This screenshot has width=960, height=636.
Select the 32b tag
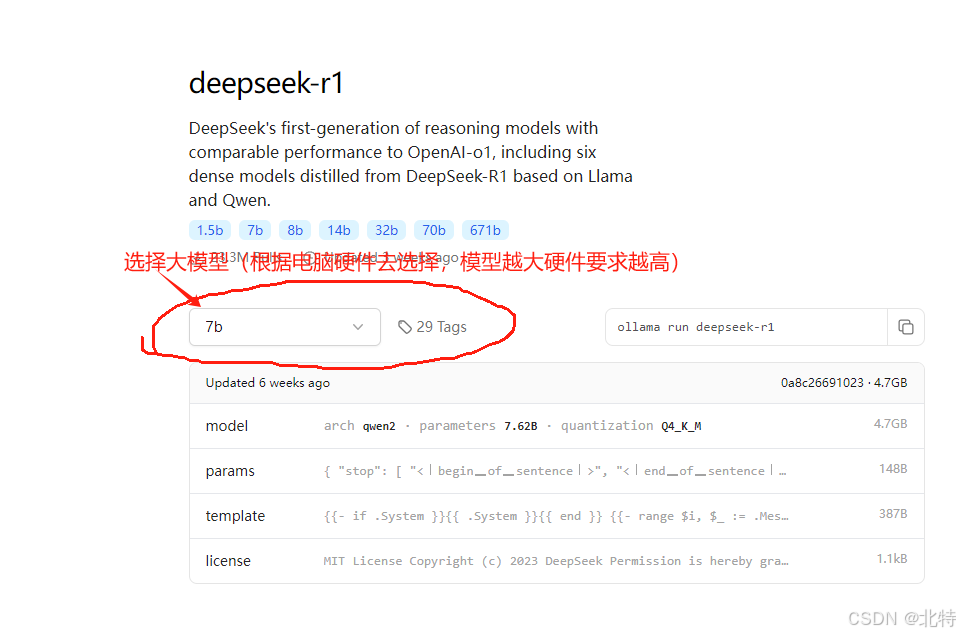click(386, 230)
